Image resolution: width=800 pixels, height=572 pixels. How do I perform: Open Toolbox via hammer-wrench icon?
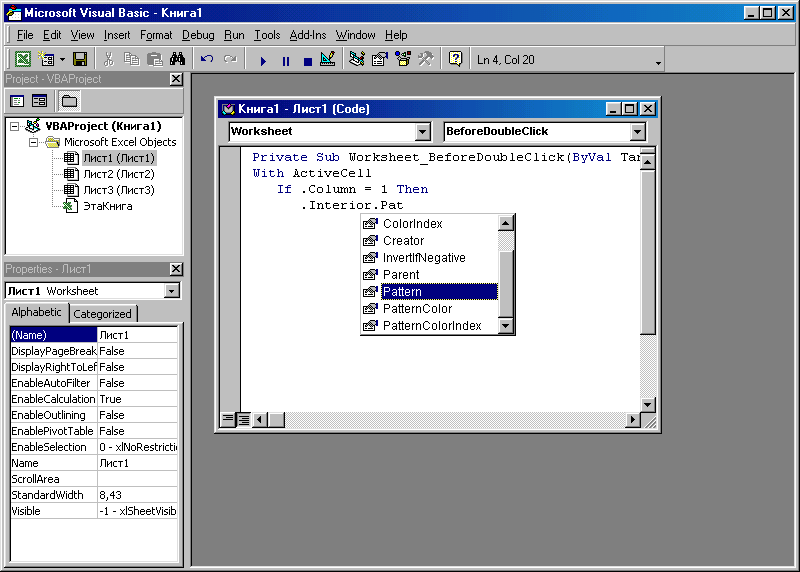[426, 59]
